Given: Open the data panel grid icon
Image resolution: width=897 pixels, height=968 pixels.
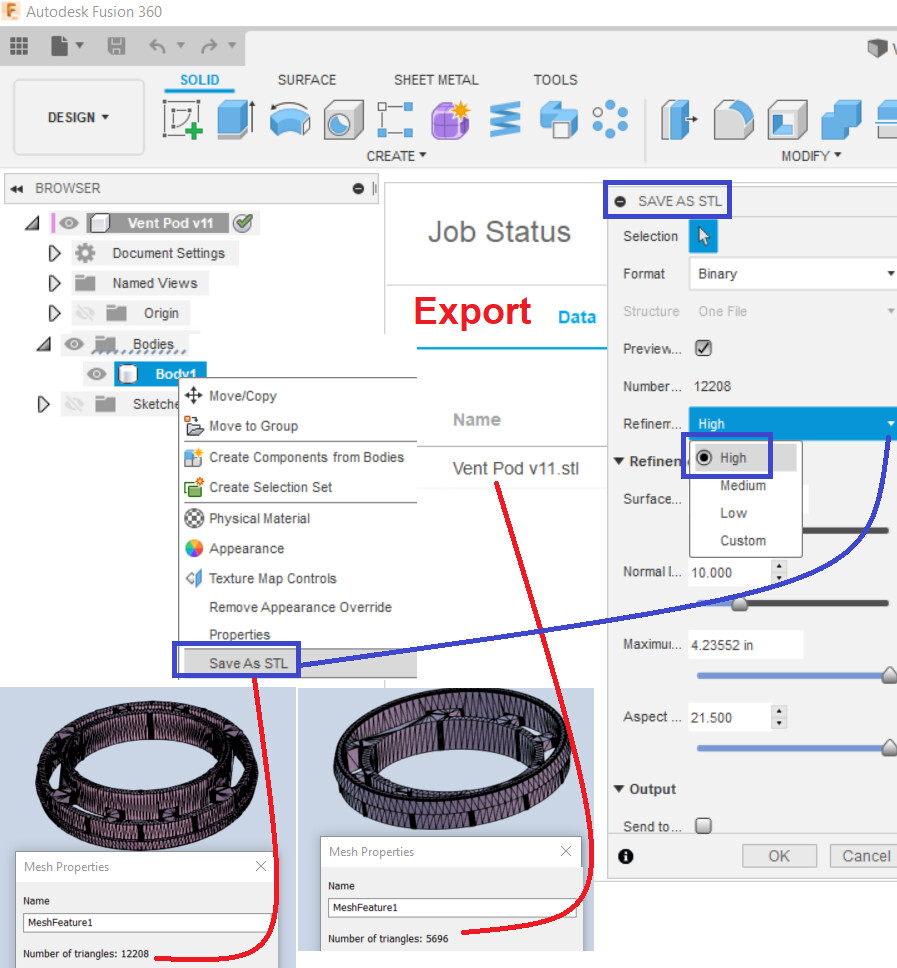Looking at the screenshot, I should point(19,46).
